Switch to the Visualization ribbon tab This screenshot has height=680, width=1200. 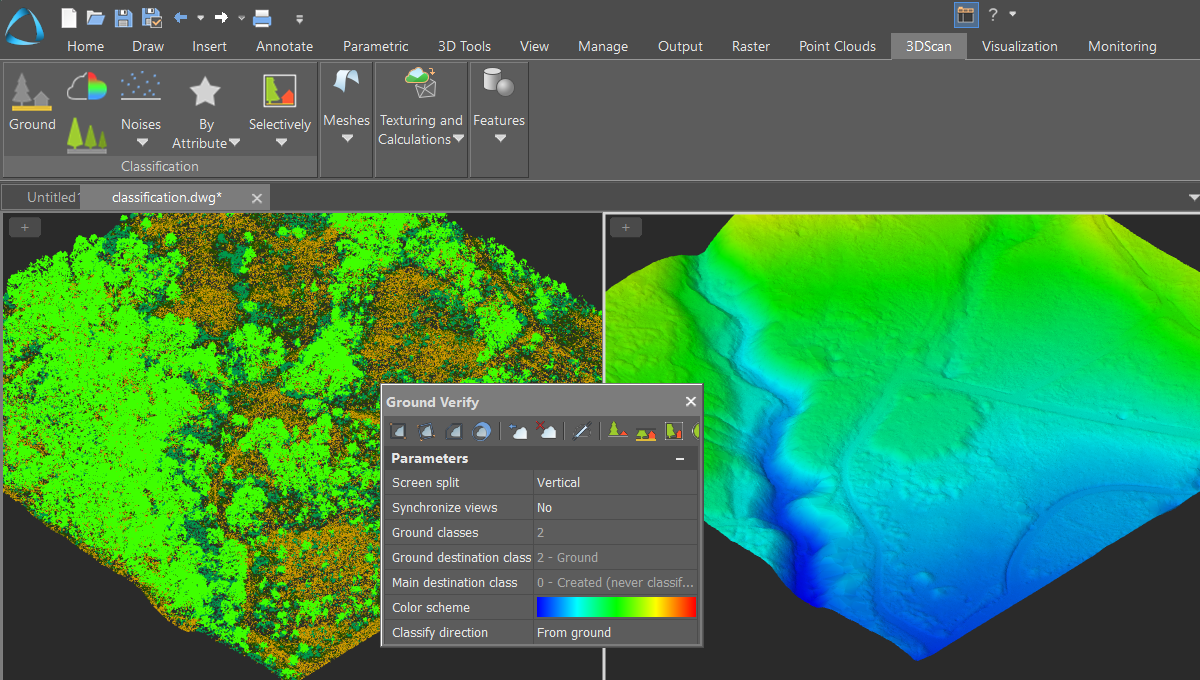(1019, 46)
